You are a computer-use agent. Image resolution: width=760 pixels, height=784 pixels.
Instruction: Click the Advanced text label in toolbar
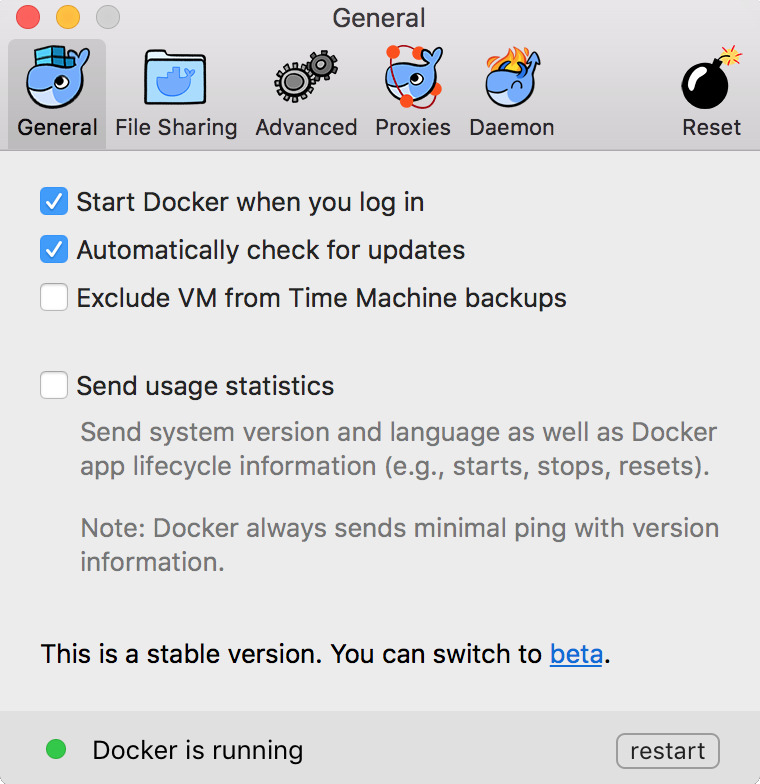[x=306, y=128]
